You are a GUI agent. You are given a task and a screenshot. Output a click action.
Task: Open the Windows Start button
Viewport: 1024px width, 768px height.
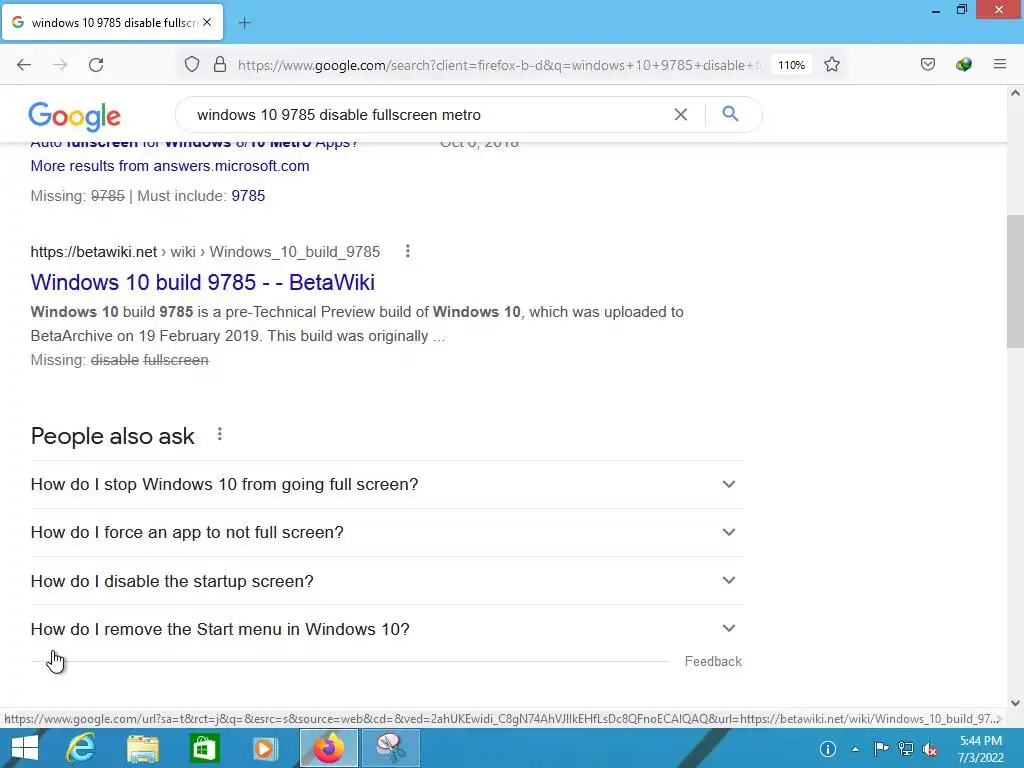(x=24, y=748)
